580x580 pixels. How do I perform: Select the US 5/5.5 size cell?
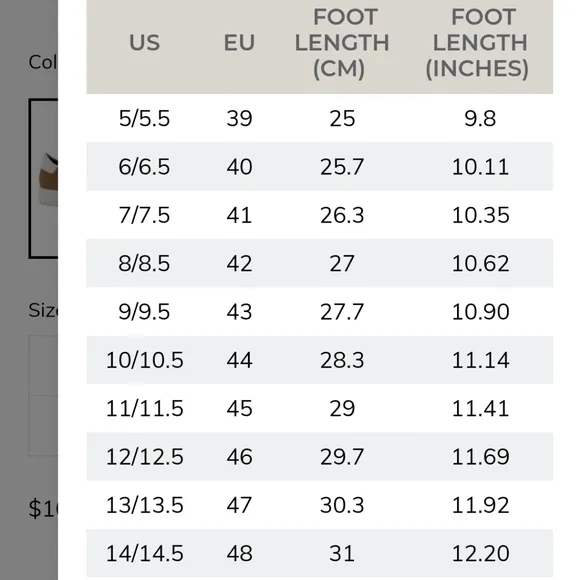click(x=144, y=118)
